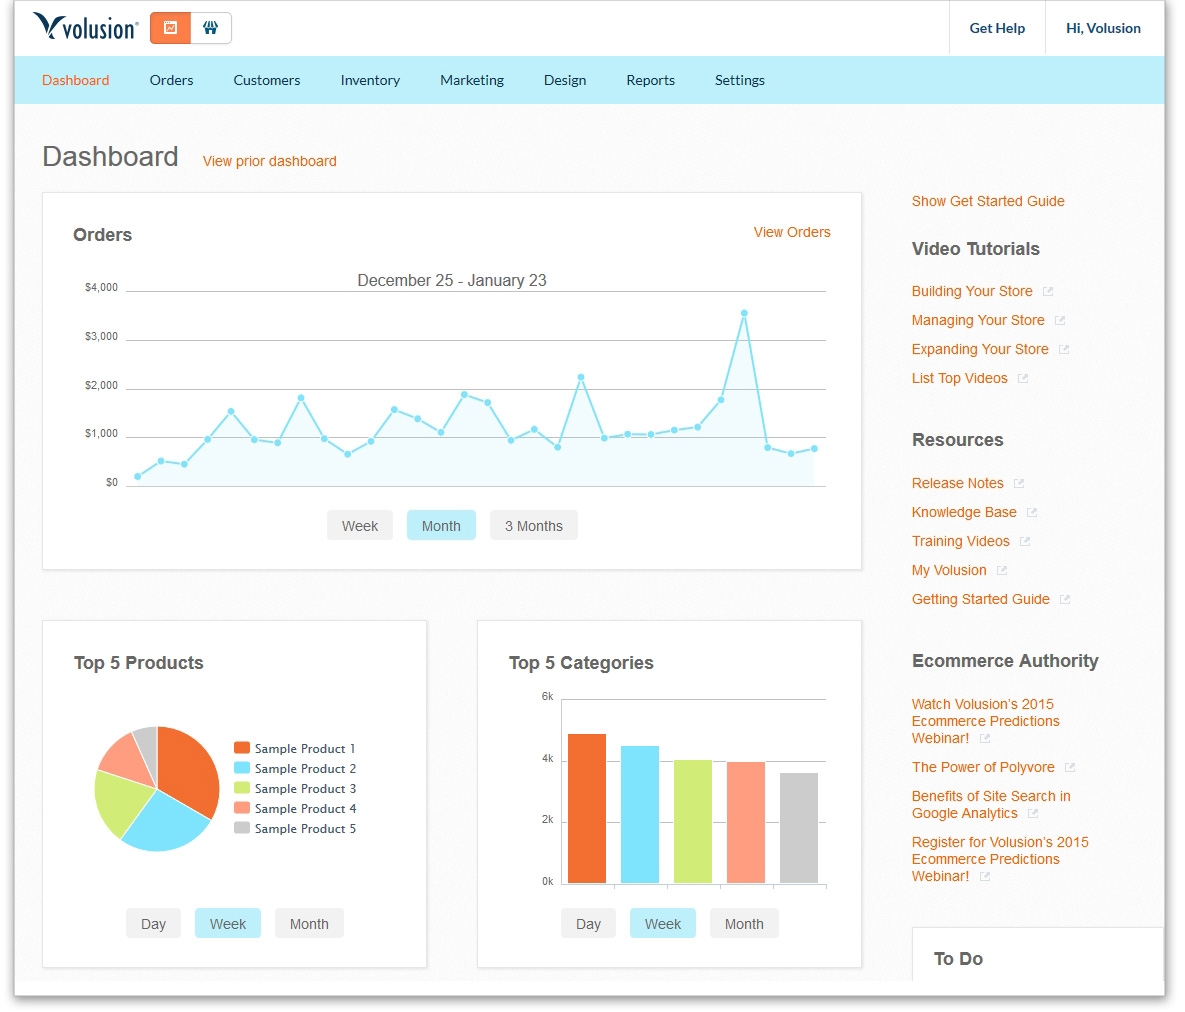
Task: Click external link icon beside Google Analytics link
Action: point(1032,814)
